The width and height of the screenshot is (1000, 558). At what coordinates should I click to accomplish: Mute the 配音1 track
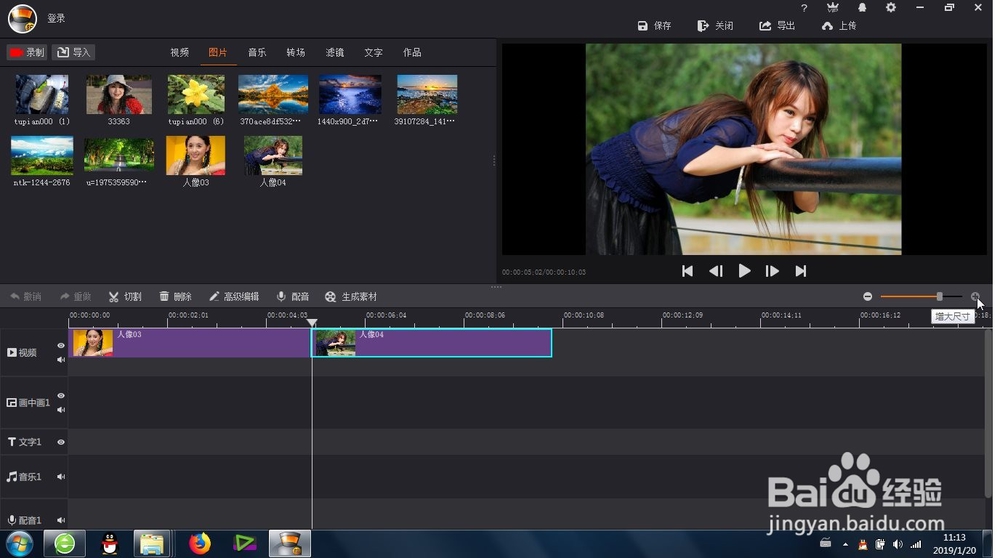pyautogui.click(x=61, y=520)
